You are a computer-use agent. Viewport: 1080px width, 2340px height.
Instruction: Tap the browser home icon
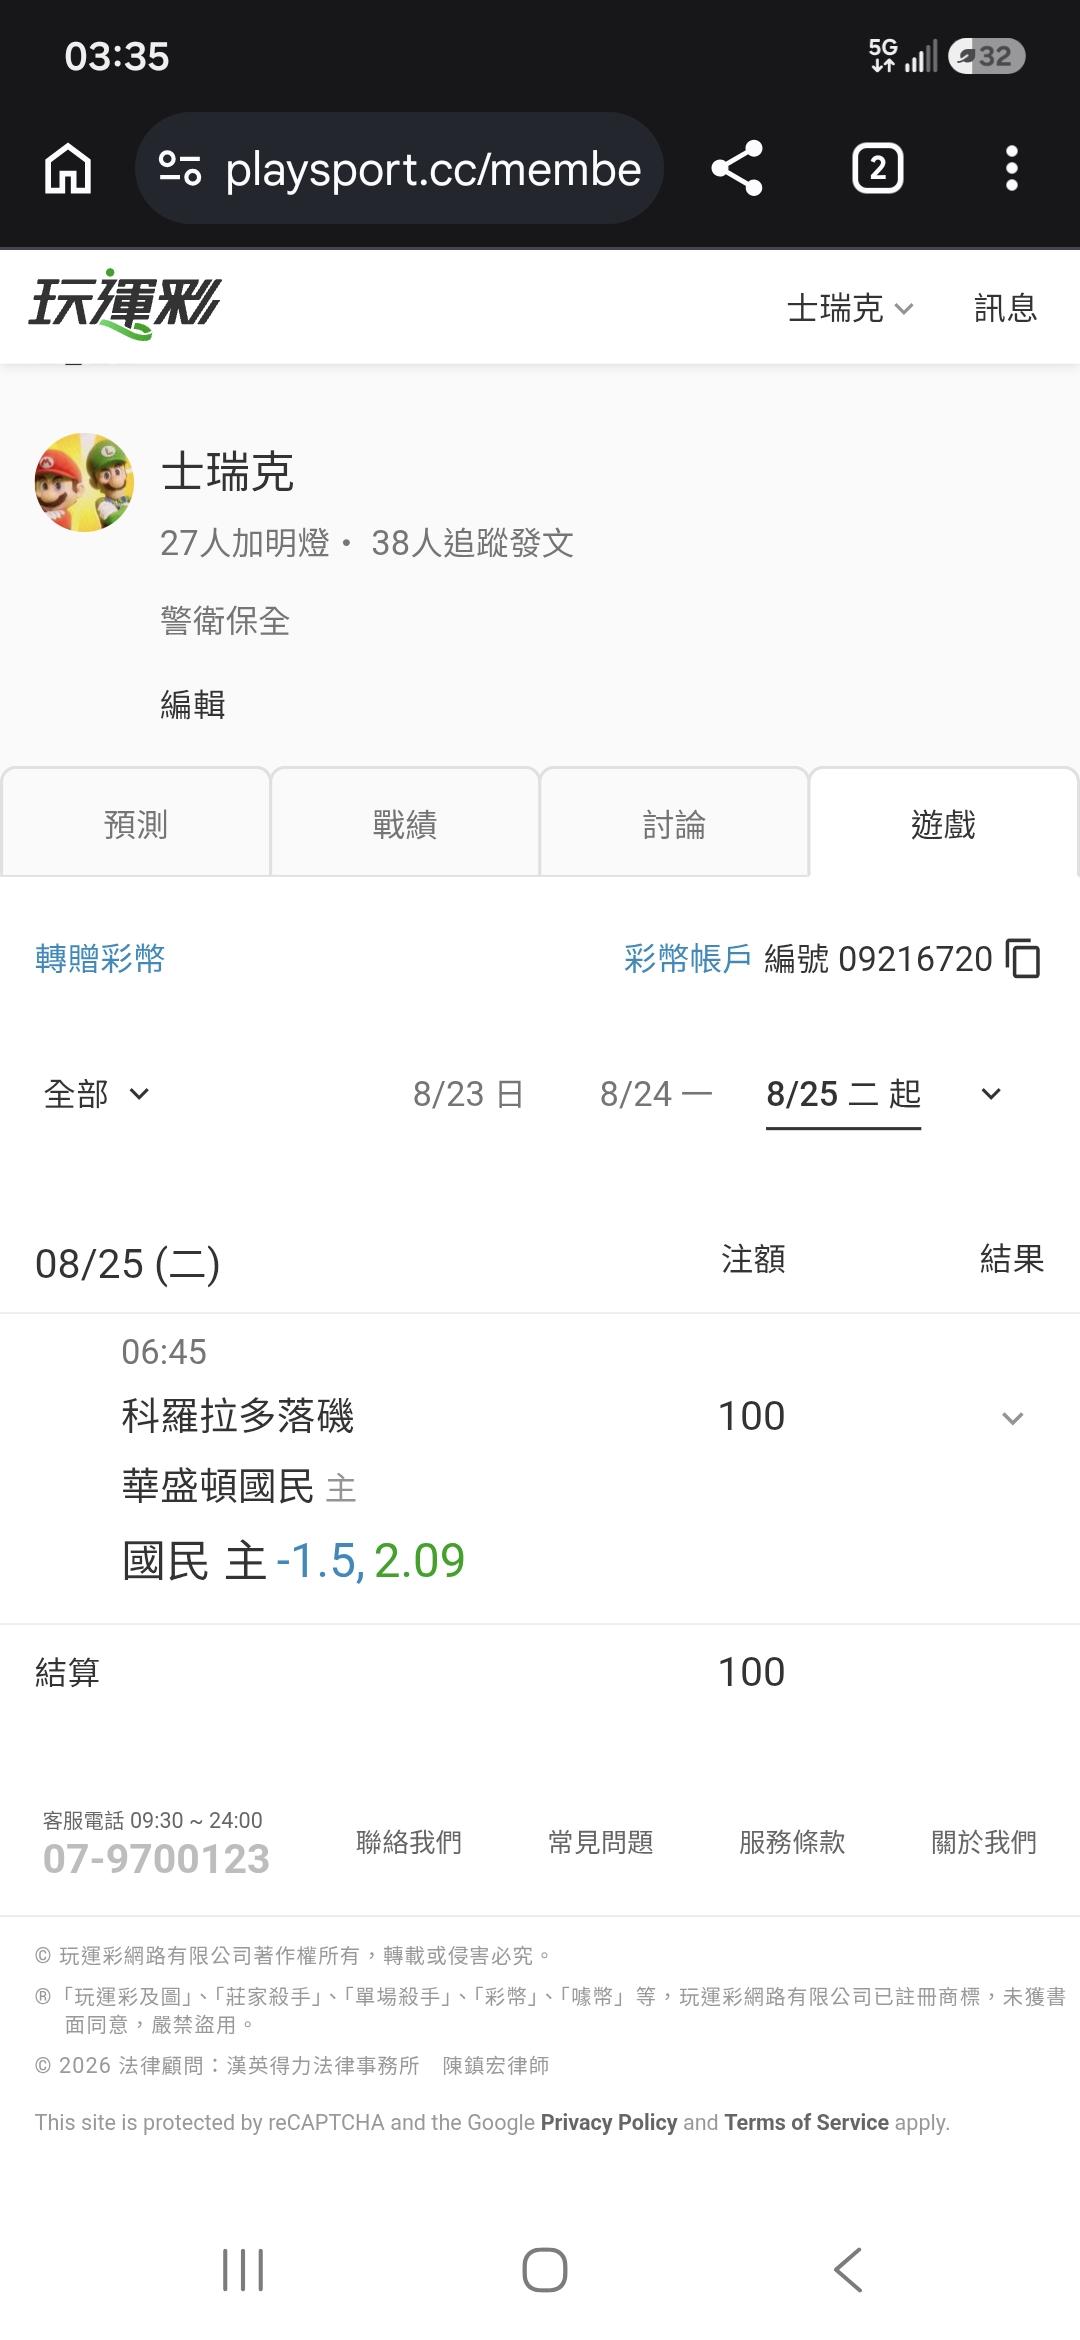(x=68, y=168)
